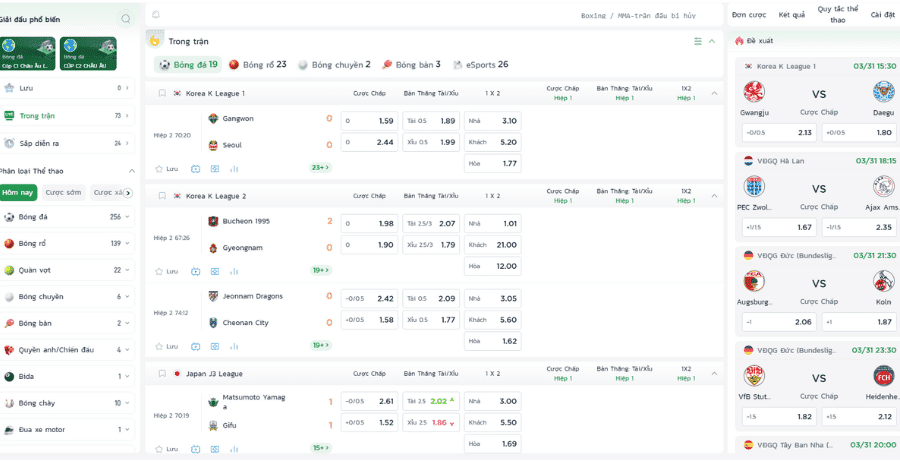Select the Cược sớm tab
900x462 pixels.
click(63, 193)
